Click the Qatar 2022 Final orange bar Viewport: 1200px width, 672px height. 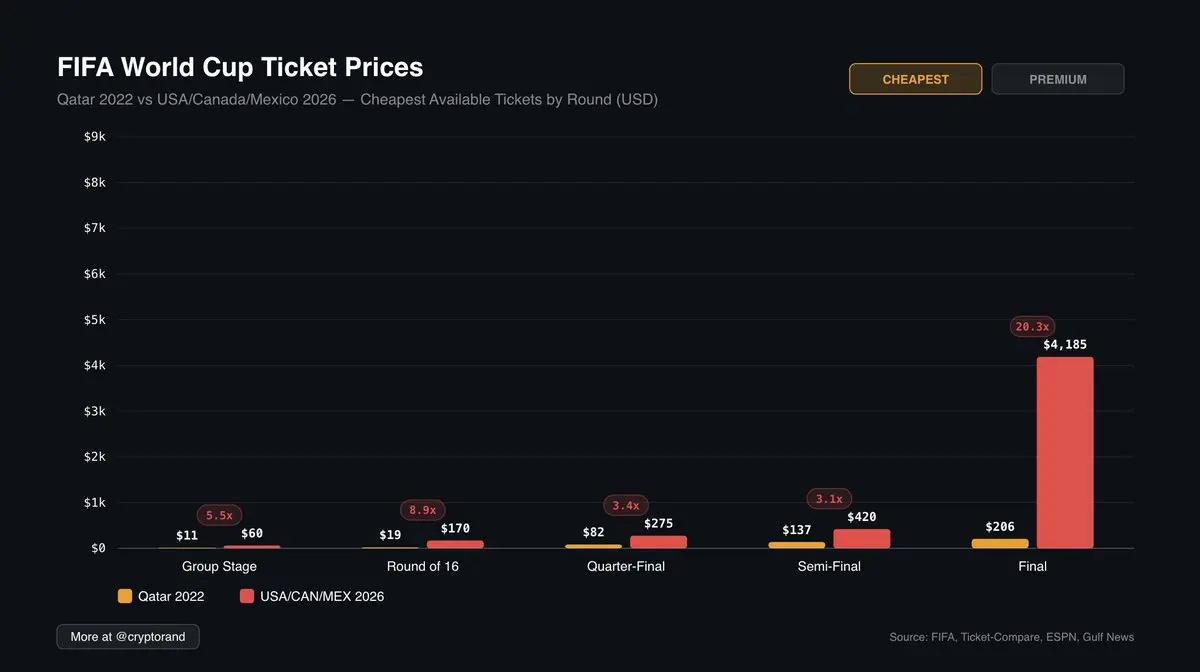(1000, 543)
